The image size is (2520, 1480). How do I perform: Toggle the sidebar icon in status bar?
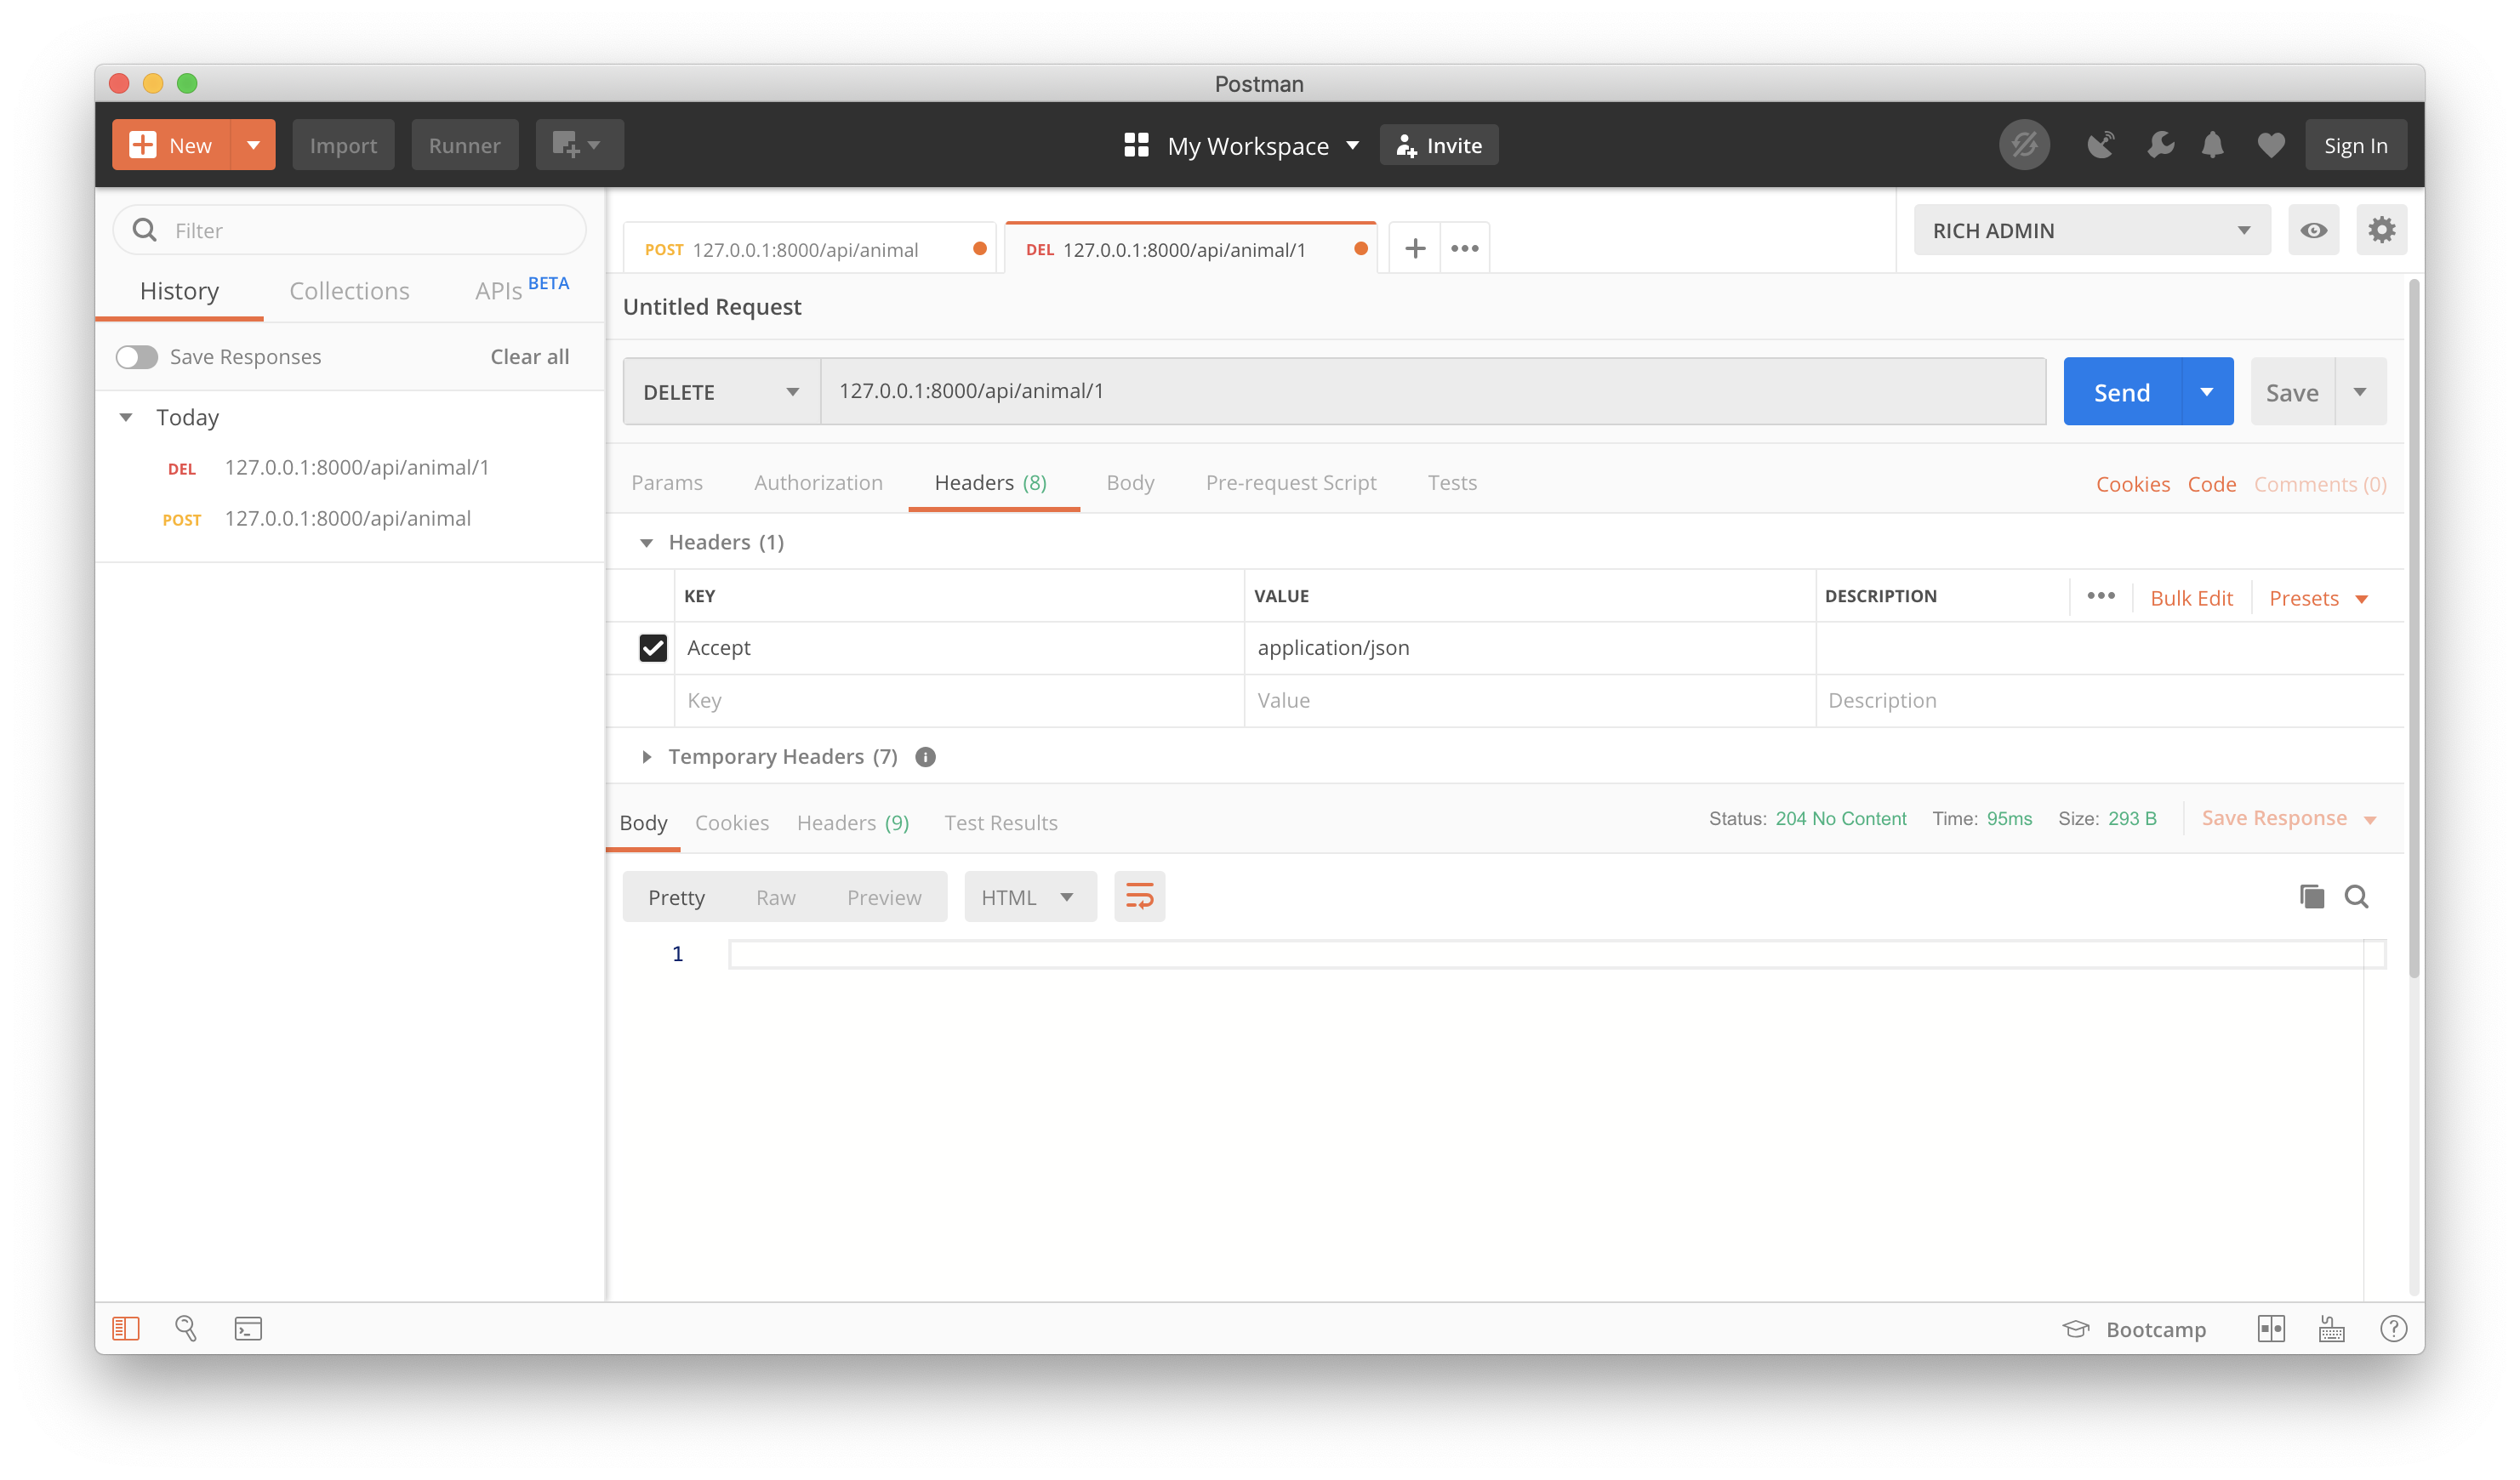126,1328
